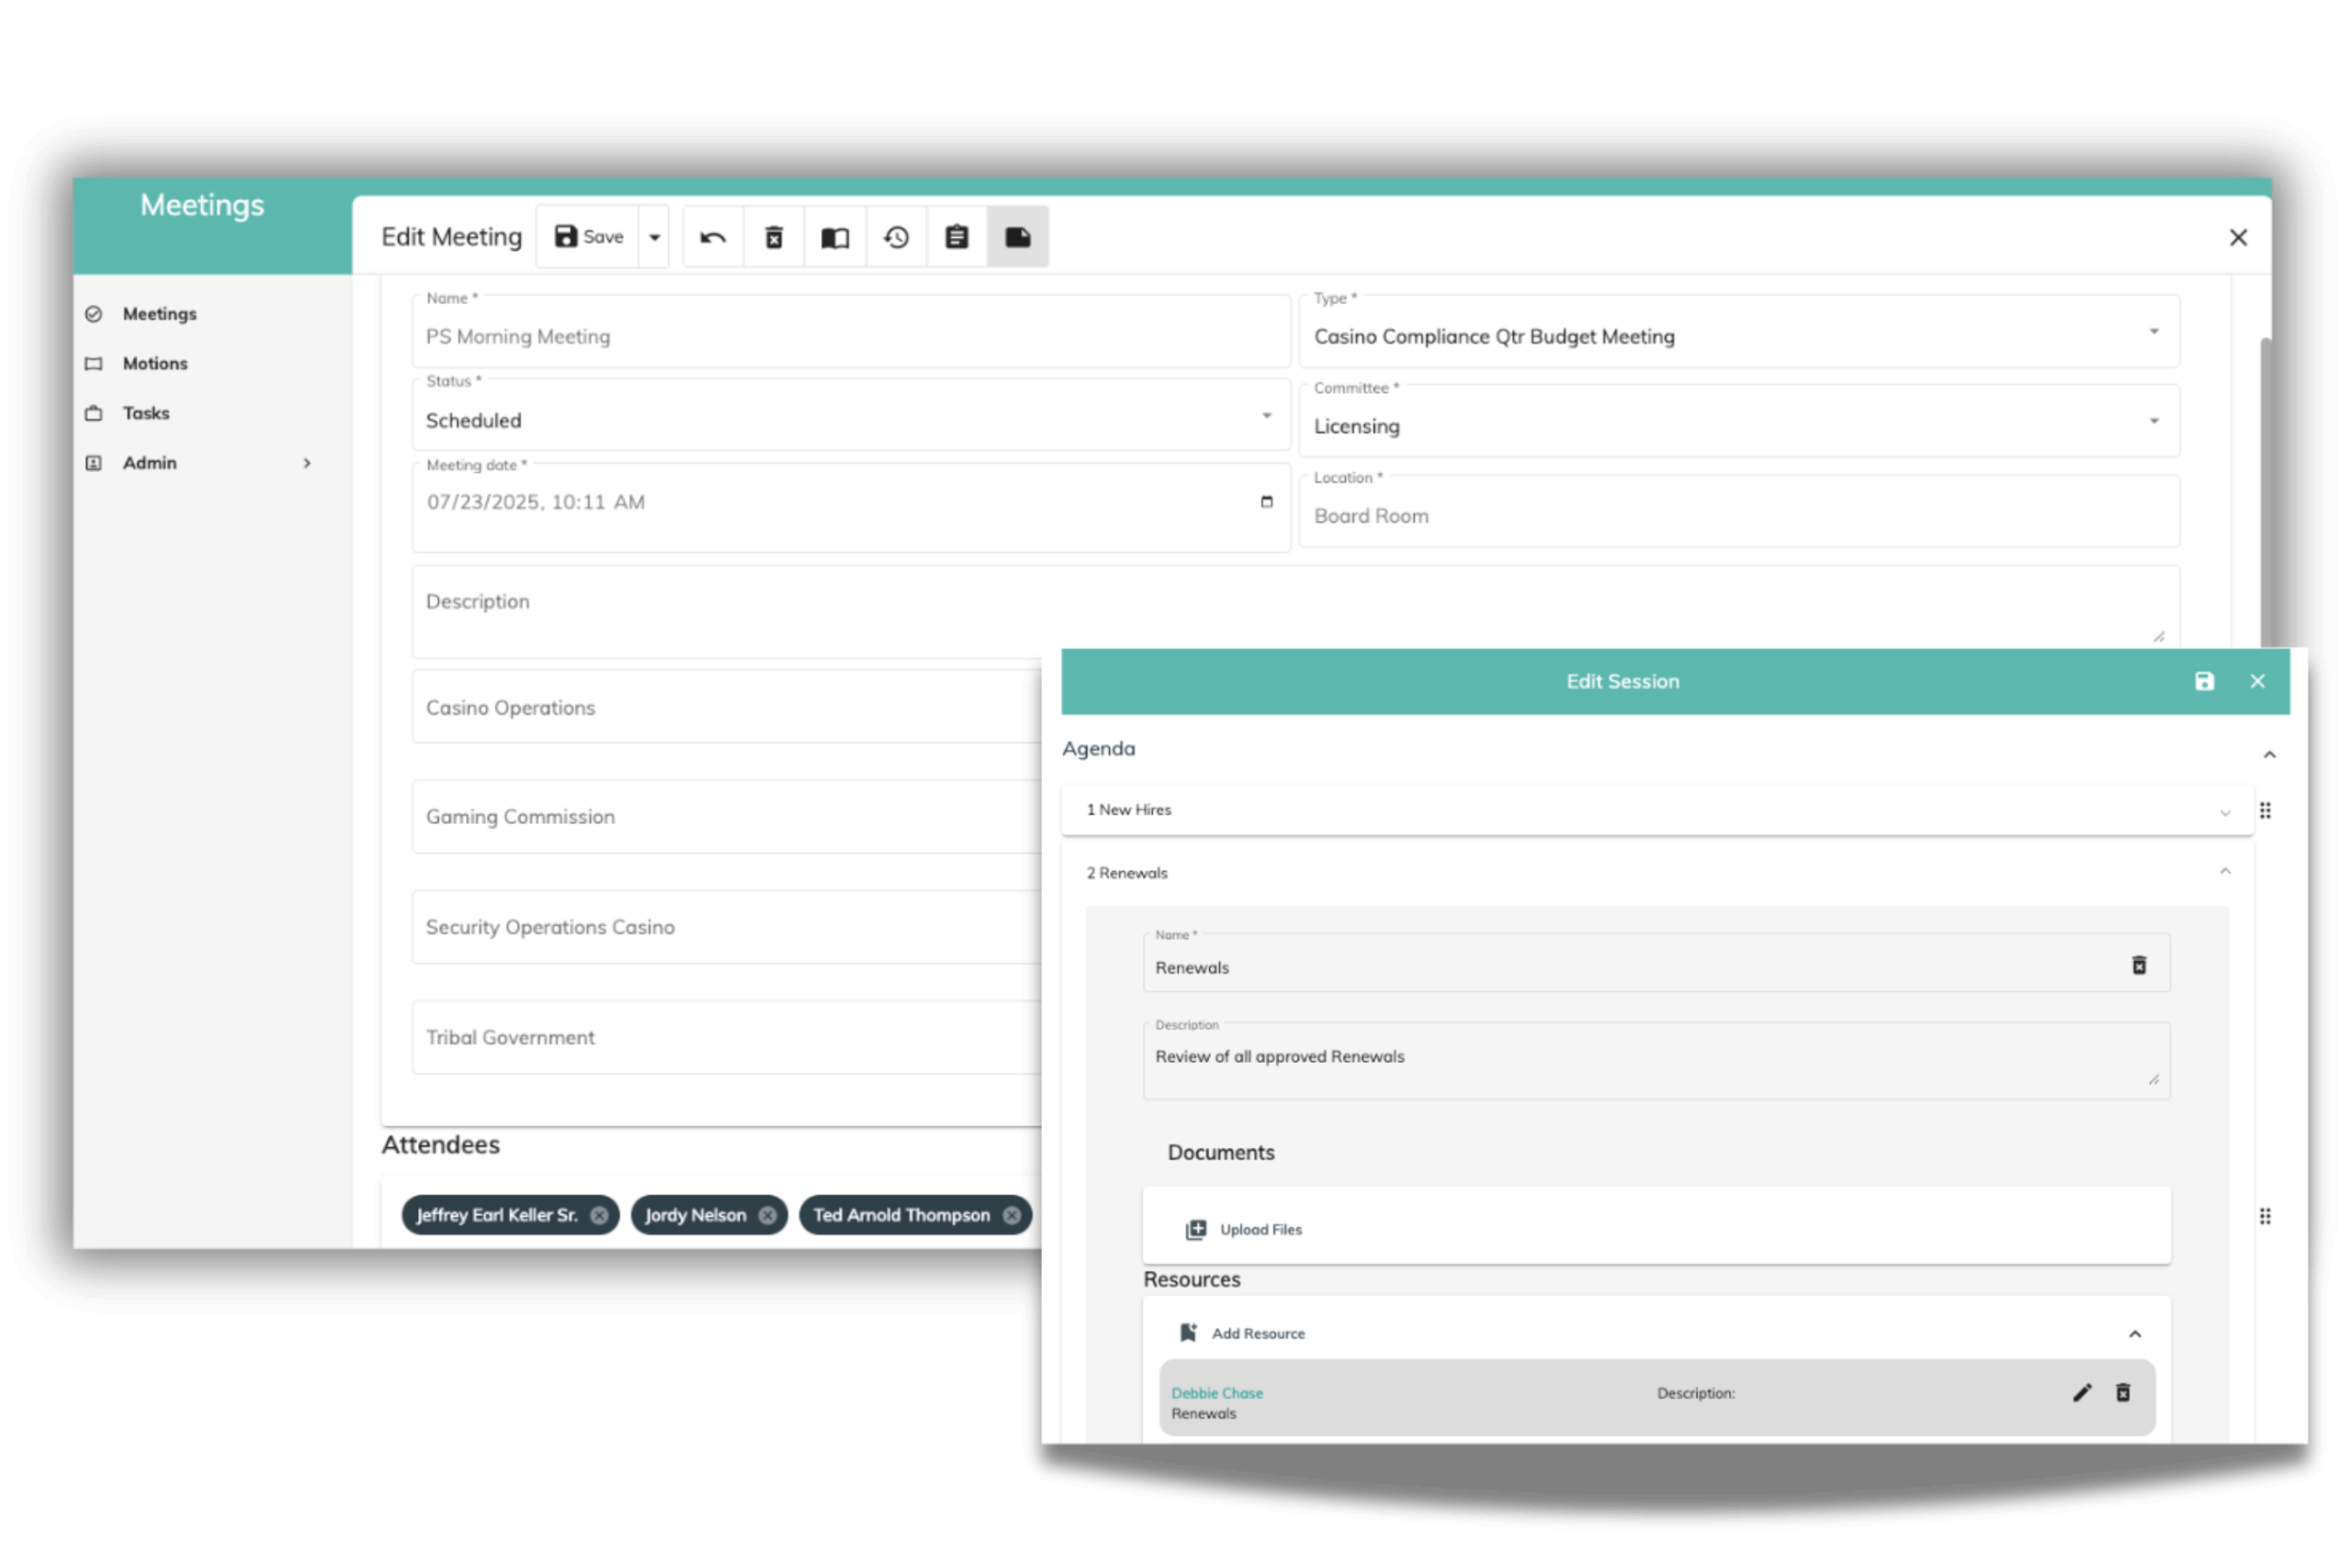The width and height of the screenshot is (2352, 1568).
Task: Remove Jordy Nelson from attendees
Action: point(767,1215)
